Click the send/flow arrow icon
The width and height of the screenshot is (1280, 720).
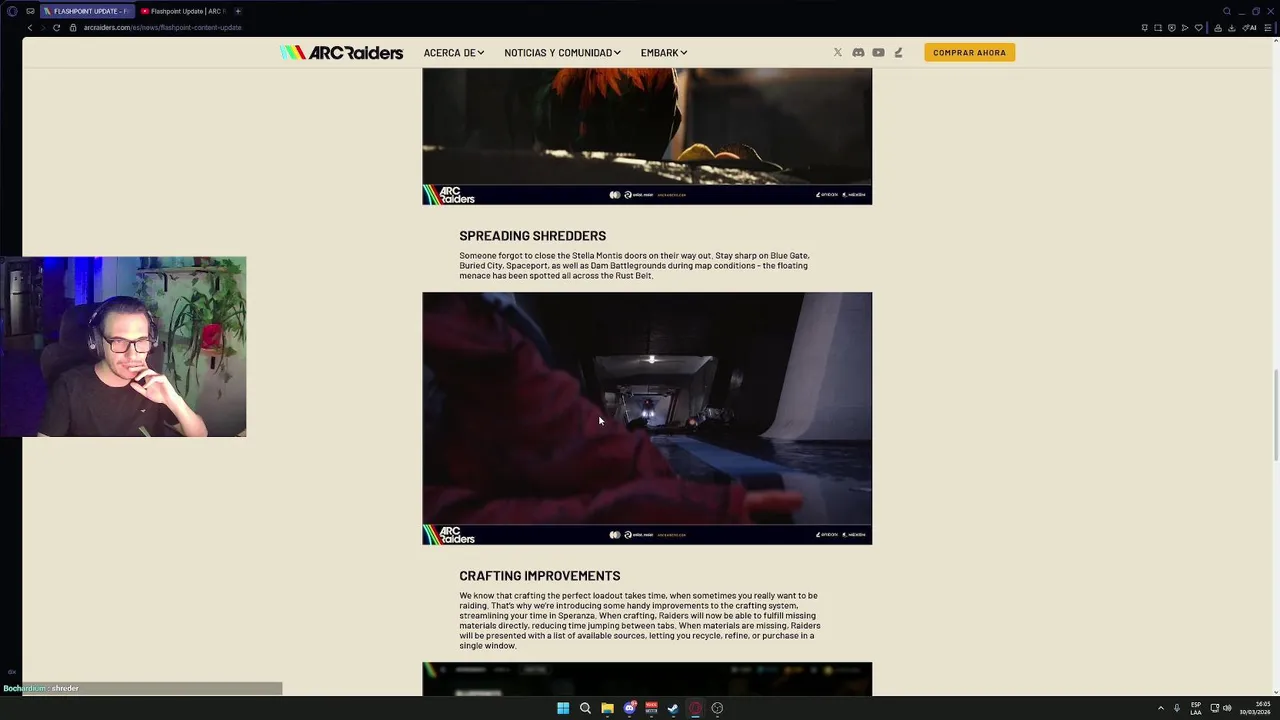pyautogui.click(x=1185, y=27)
